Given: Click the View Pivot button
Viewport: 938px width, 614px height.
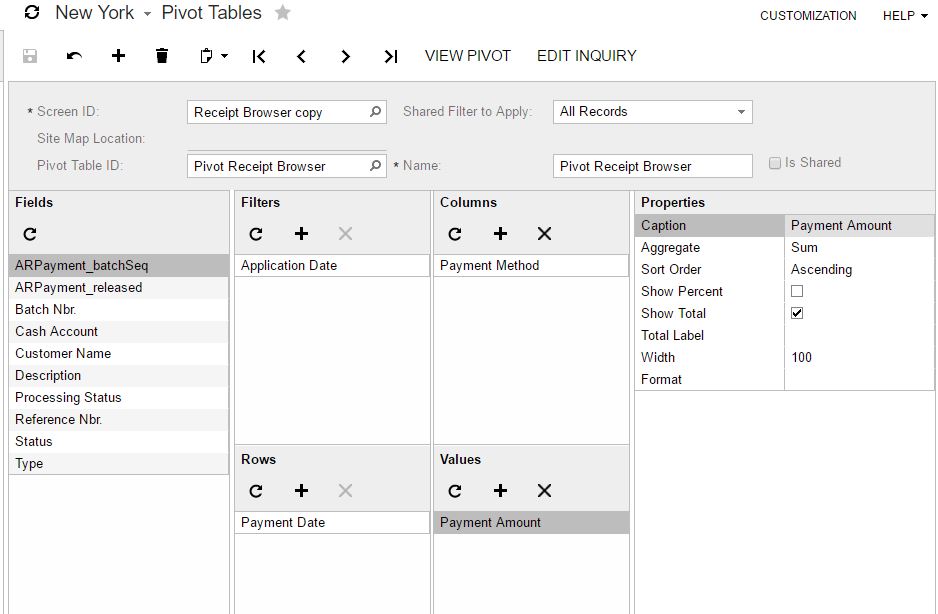Looking at the screenshot, I should pos(468,56).
